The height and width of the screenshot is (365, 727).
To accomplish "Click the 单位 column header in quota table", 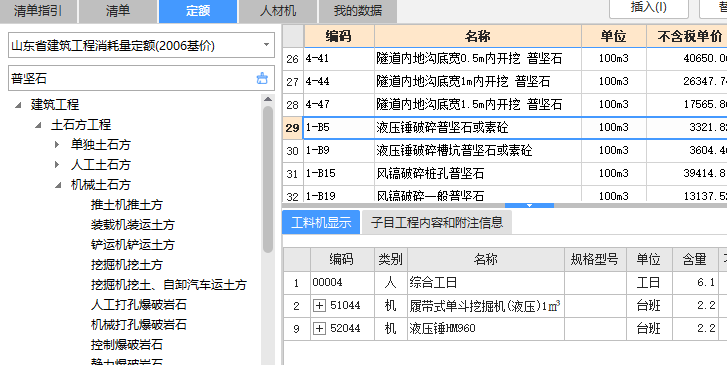I will 613,36.
